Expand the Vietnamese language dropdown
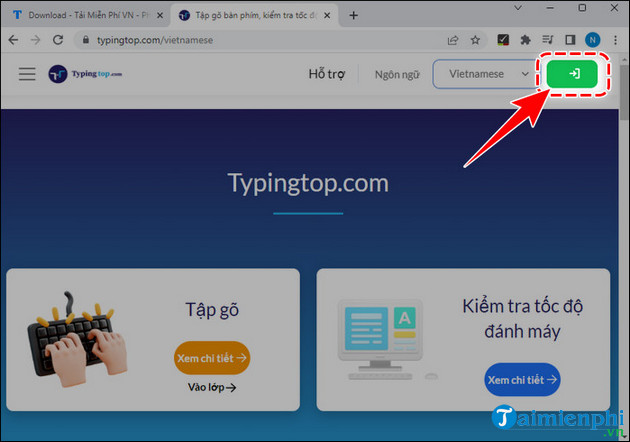Screen dimensions: 630x442 point(485,74)
